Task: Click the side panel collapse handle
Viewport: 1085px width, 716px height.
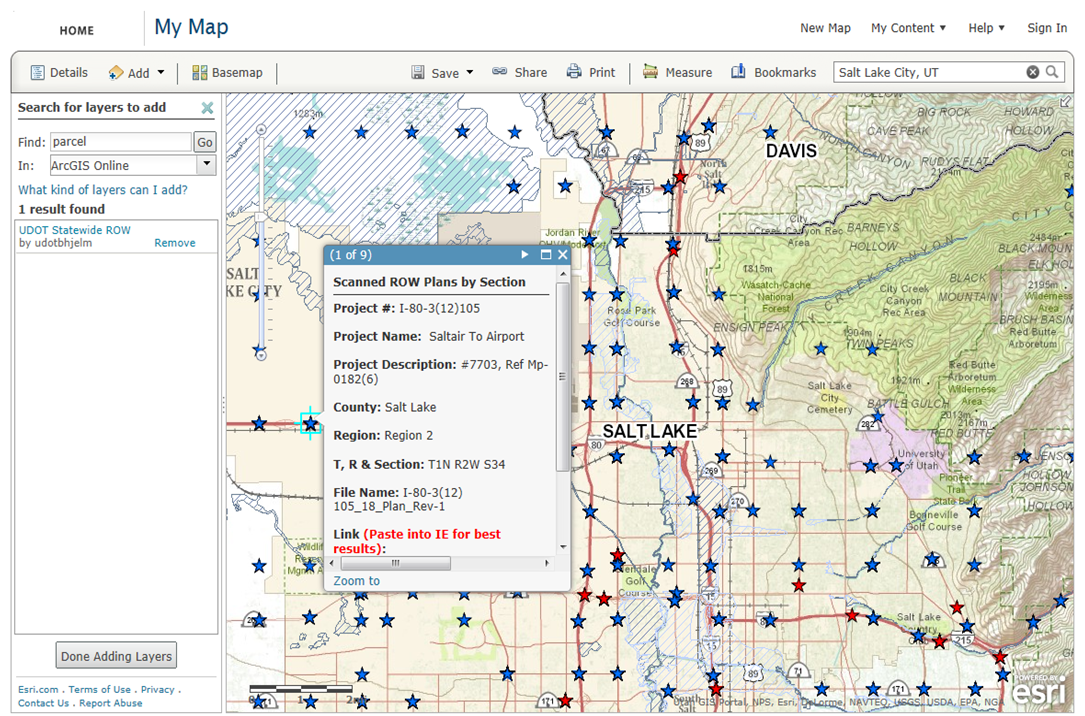Action: (223, 405)
